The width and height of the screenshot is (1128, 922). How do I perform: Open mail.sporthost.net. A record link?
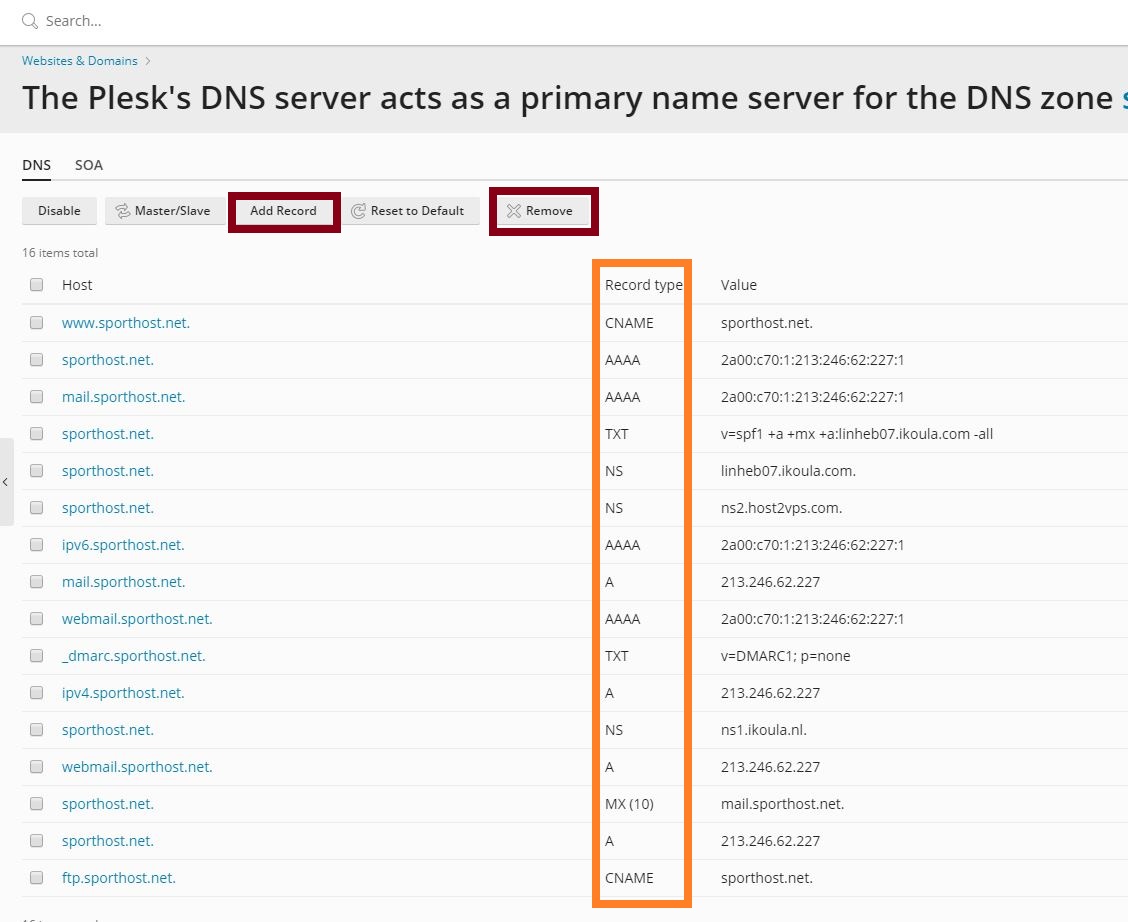[x=124, y=582]
